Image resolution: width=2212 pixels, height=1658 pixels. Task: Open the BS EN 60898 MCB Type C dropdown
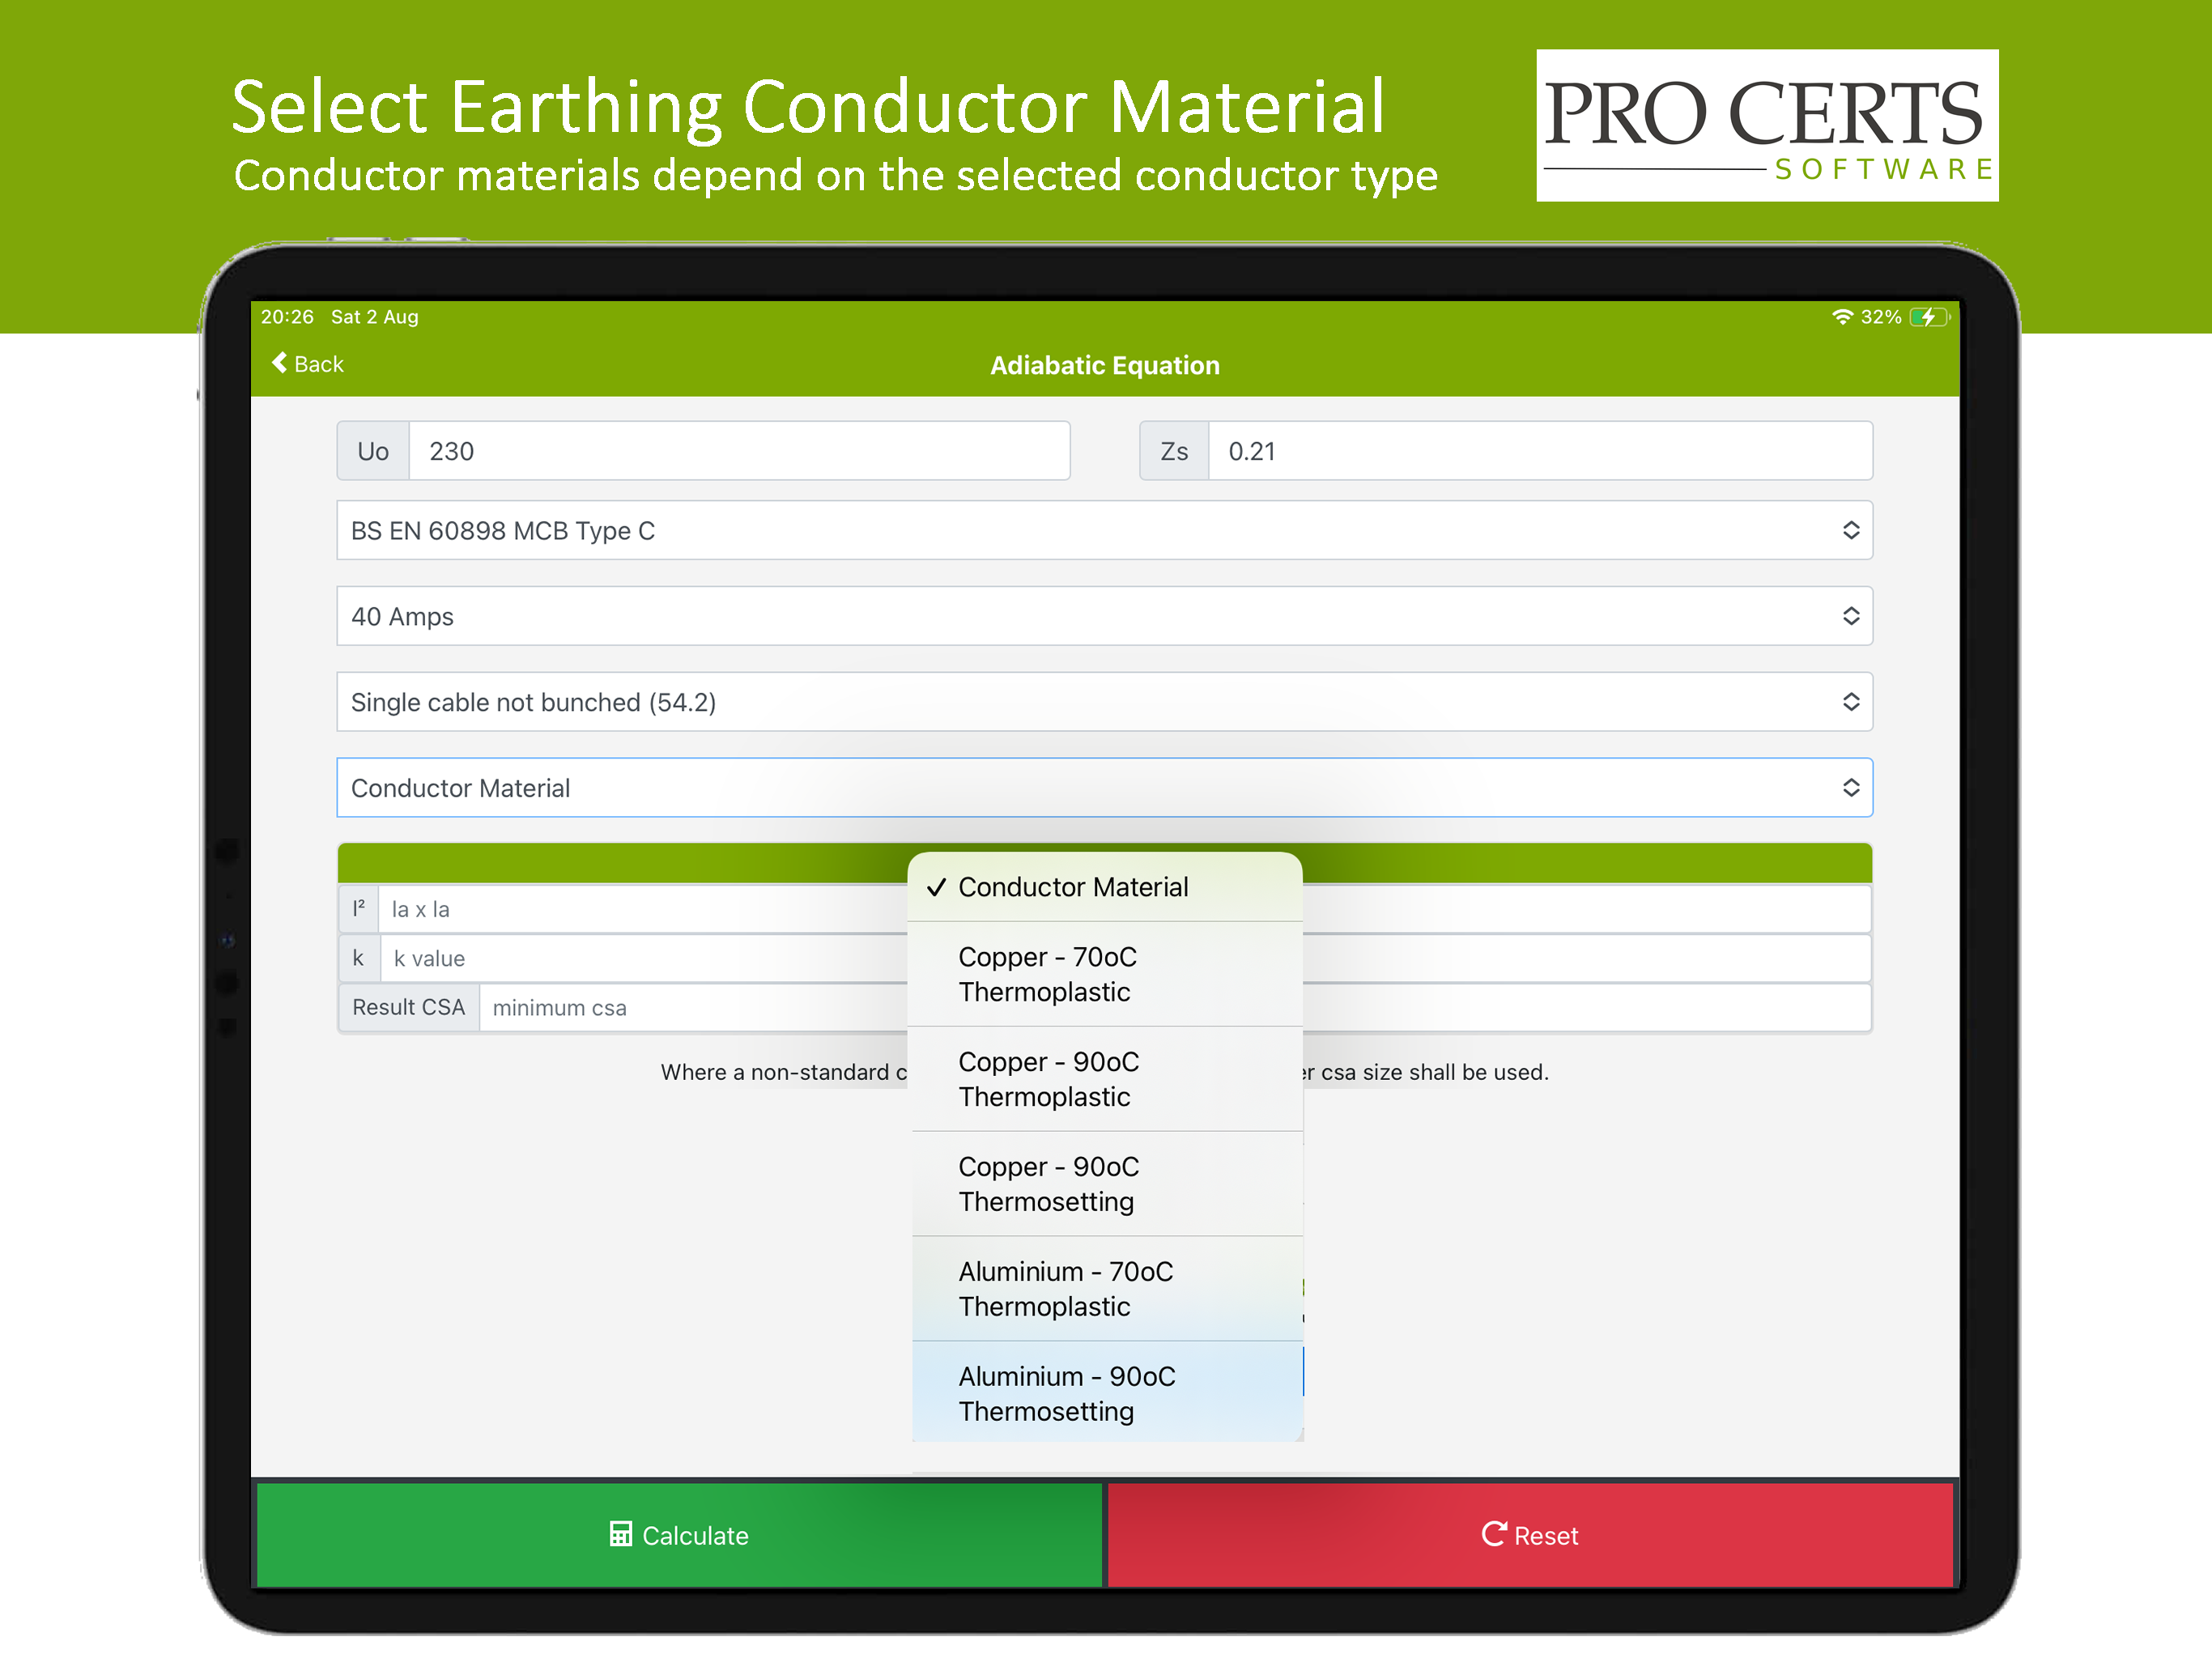1104,530
